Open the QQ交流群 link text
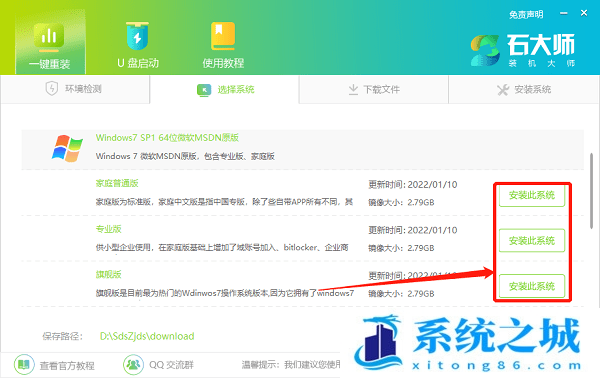 click(x=171, y=365)
